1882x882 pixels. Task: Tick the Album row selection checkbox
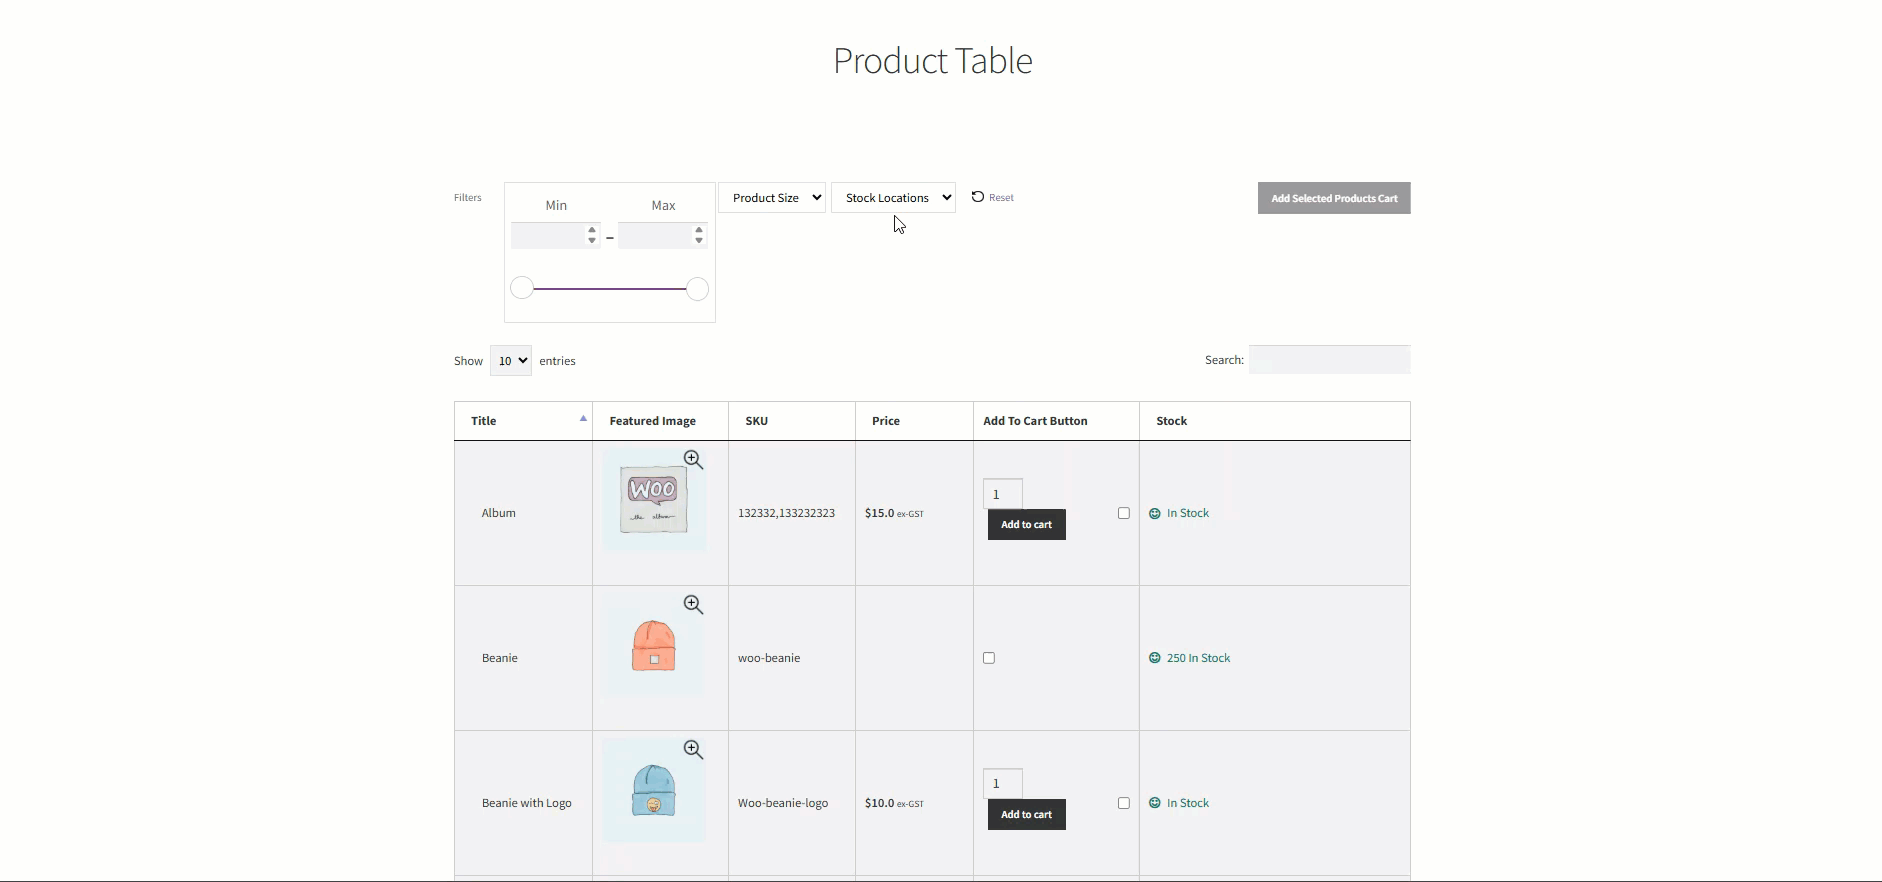1124,513
